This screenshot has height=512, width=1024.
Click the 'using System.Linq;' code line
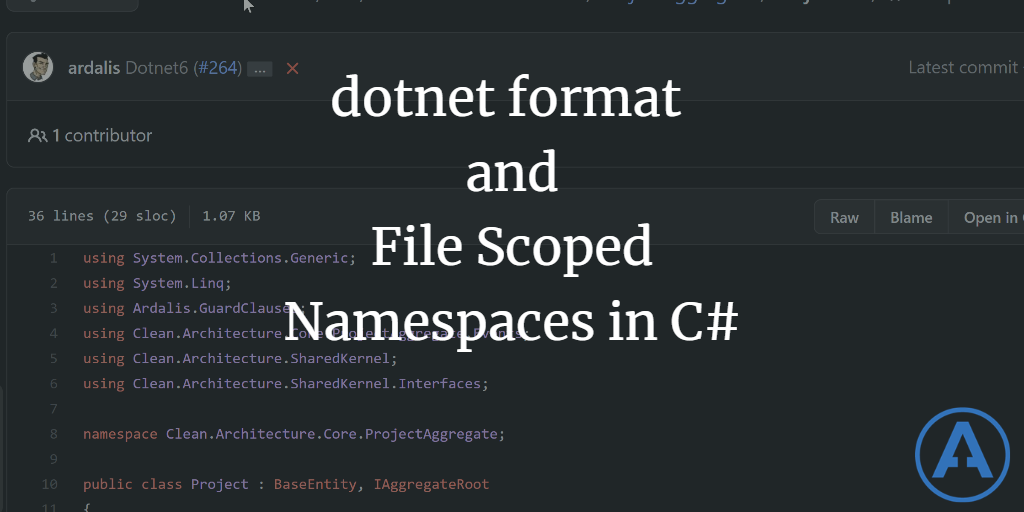pyautogui.click(x=157, y=283)
